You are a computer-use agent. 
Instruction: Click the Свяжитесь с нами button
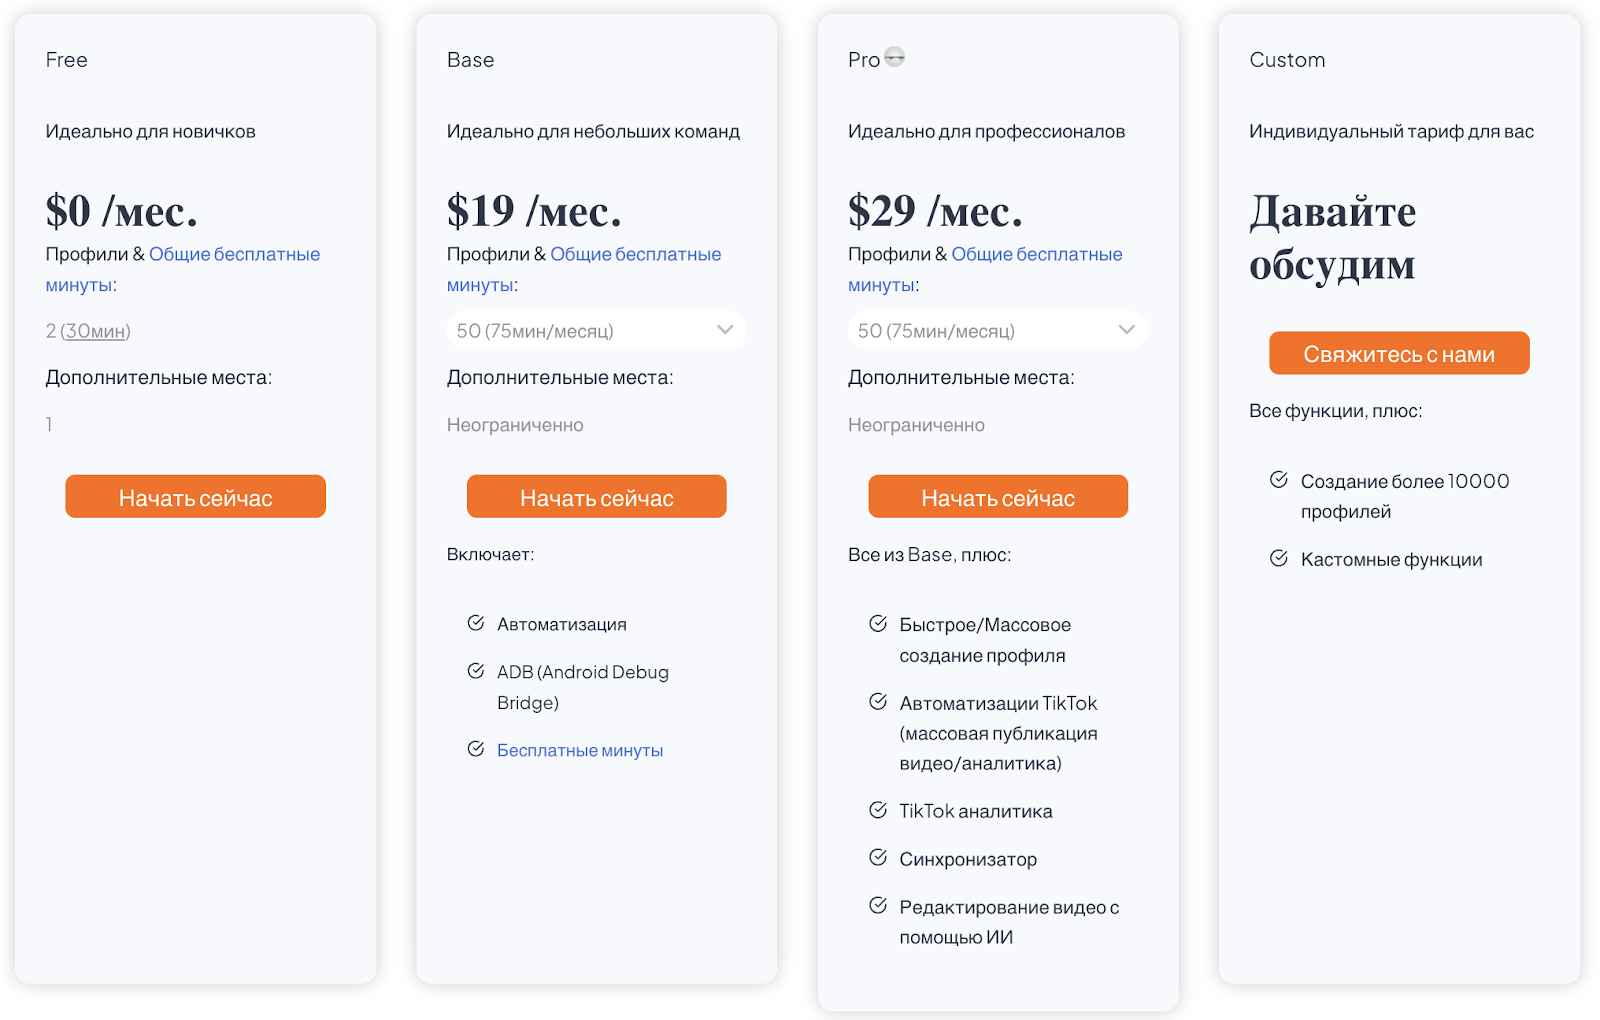[x=1399, y=353]
